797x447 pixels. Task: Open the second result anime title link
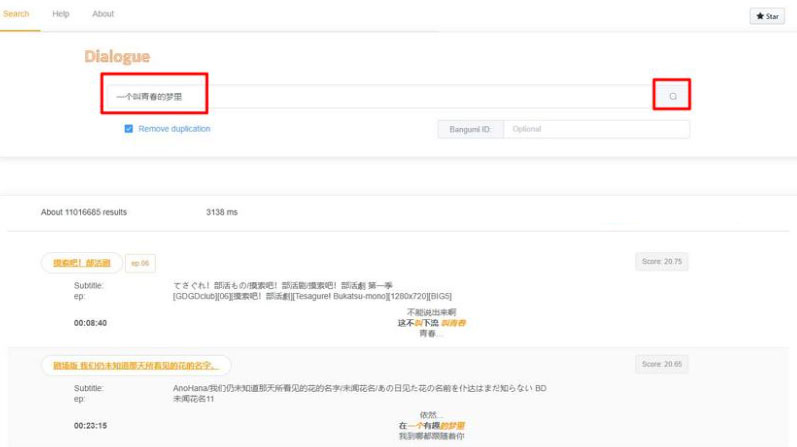point(136,365)
